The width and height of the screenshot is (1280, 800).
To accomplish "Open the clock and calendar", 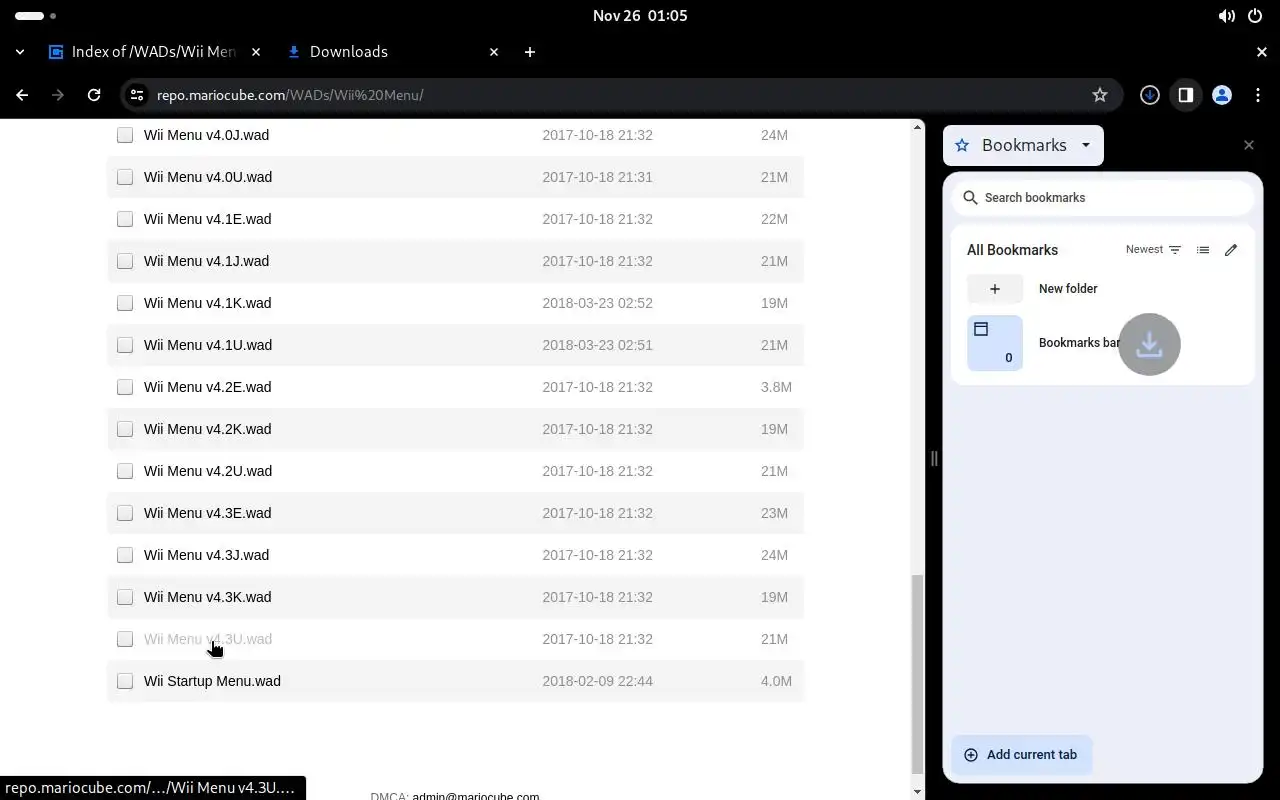I will pyautogui.click(x=640, y=16).
